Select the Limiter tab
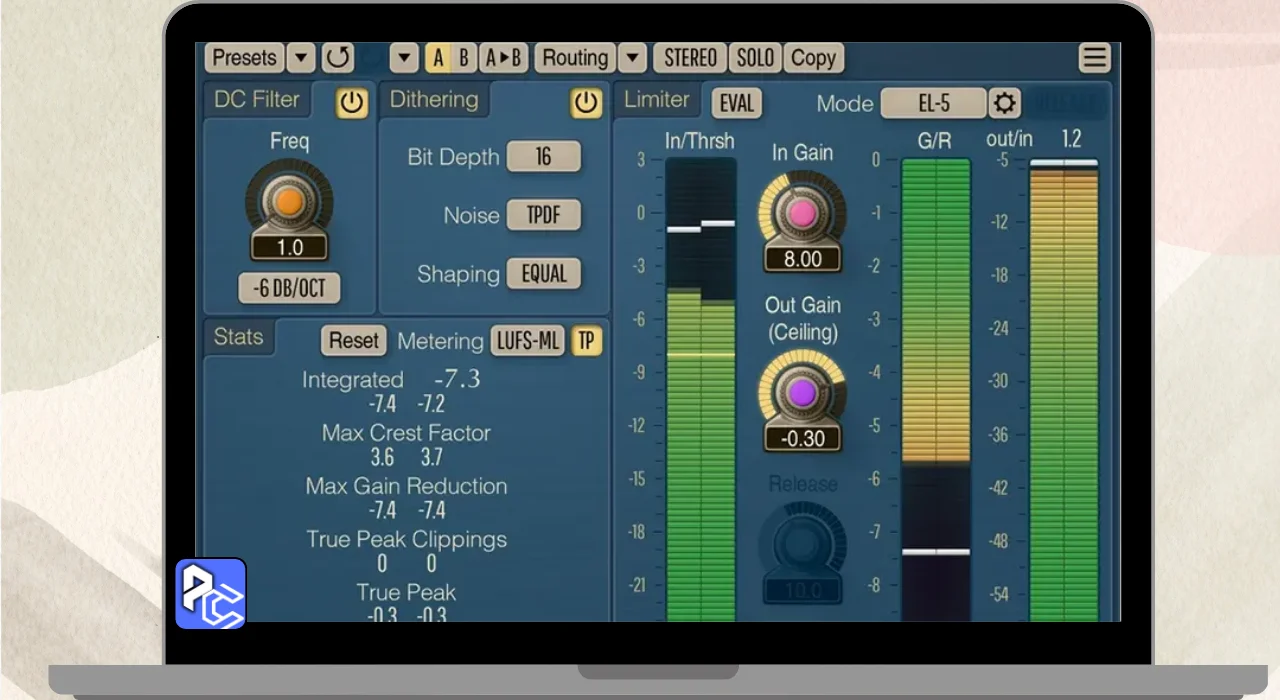 click(x=656, y=100)
